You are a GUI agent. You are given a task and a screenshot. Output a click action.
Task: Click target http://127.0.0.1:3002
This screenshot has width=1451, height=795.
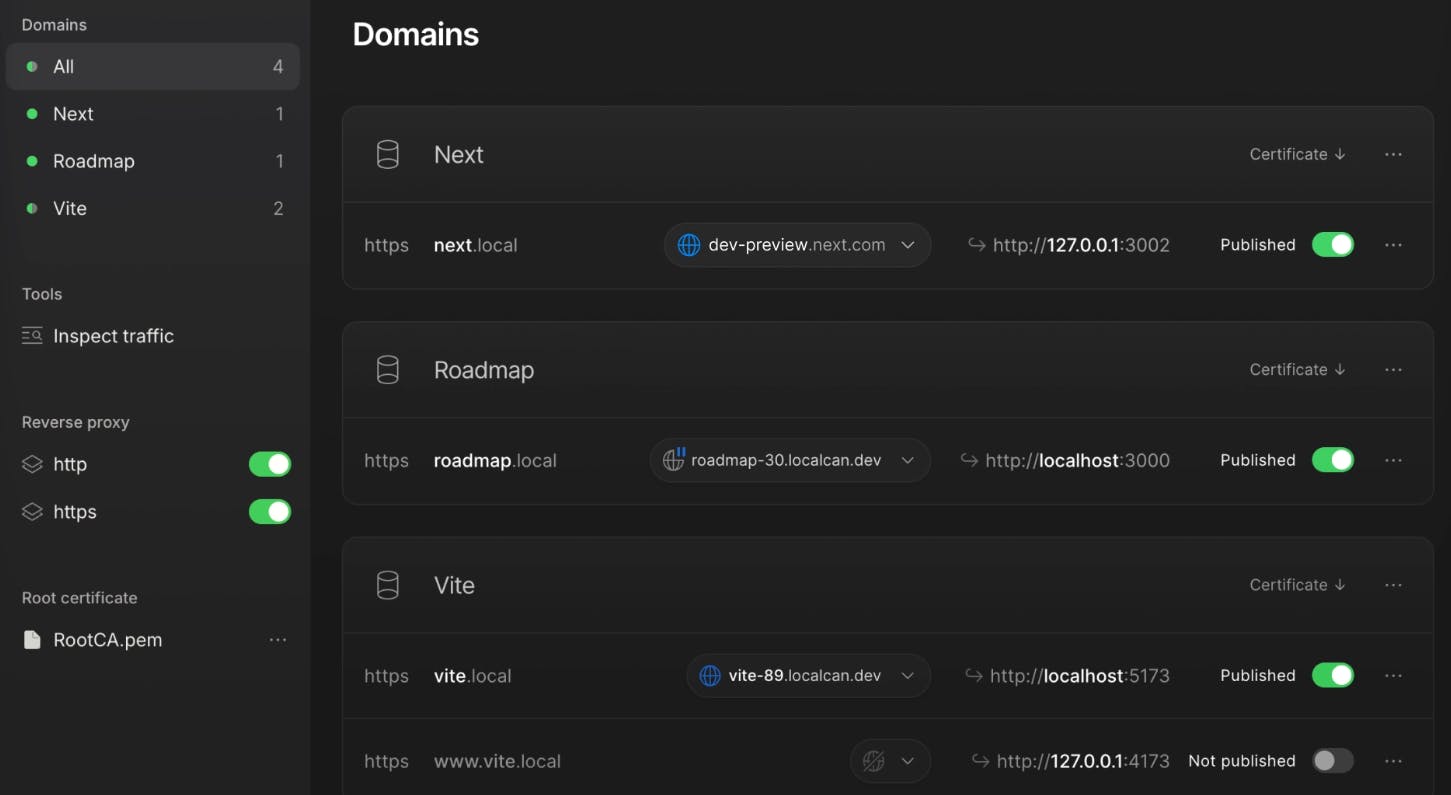[x=1081, y=245]
